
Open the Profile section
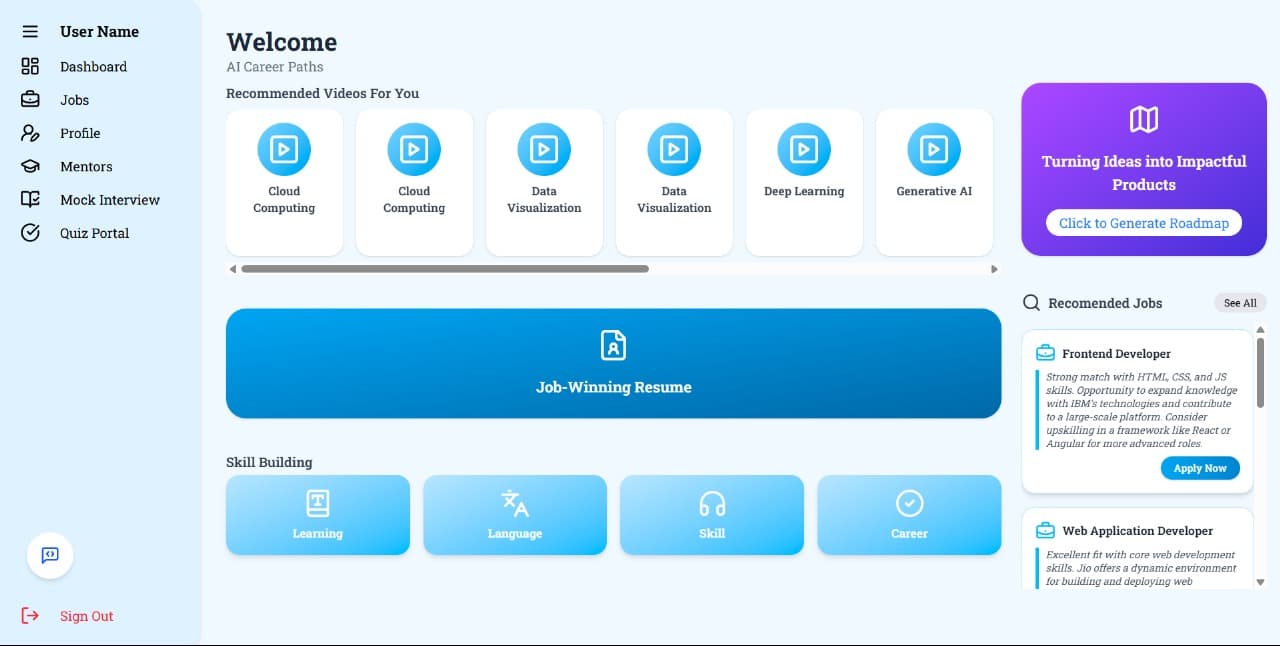tap(30, 133)
